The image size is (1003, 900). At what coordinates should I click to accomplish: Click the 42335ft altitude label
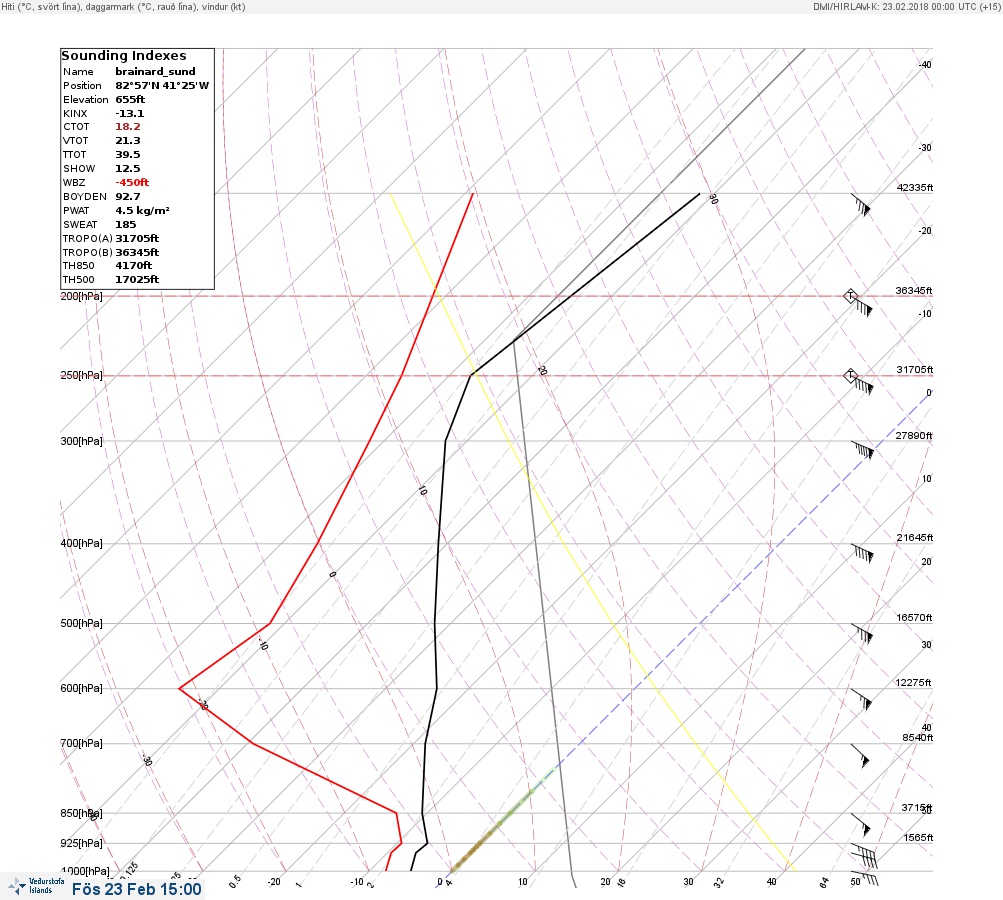click(x=915, y=187)
